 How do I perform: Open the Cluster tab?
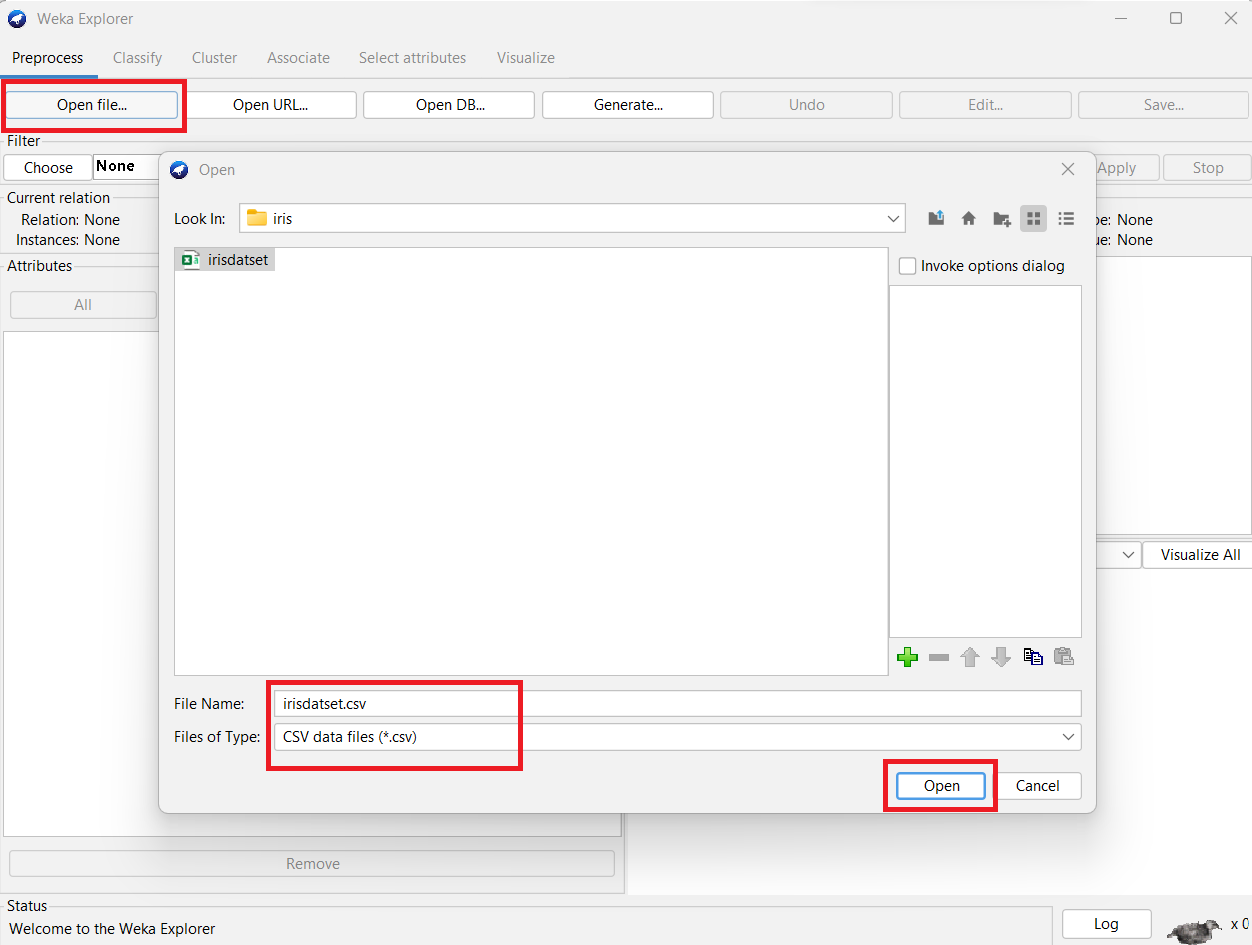(x=215, y=58)
